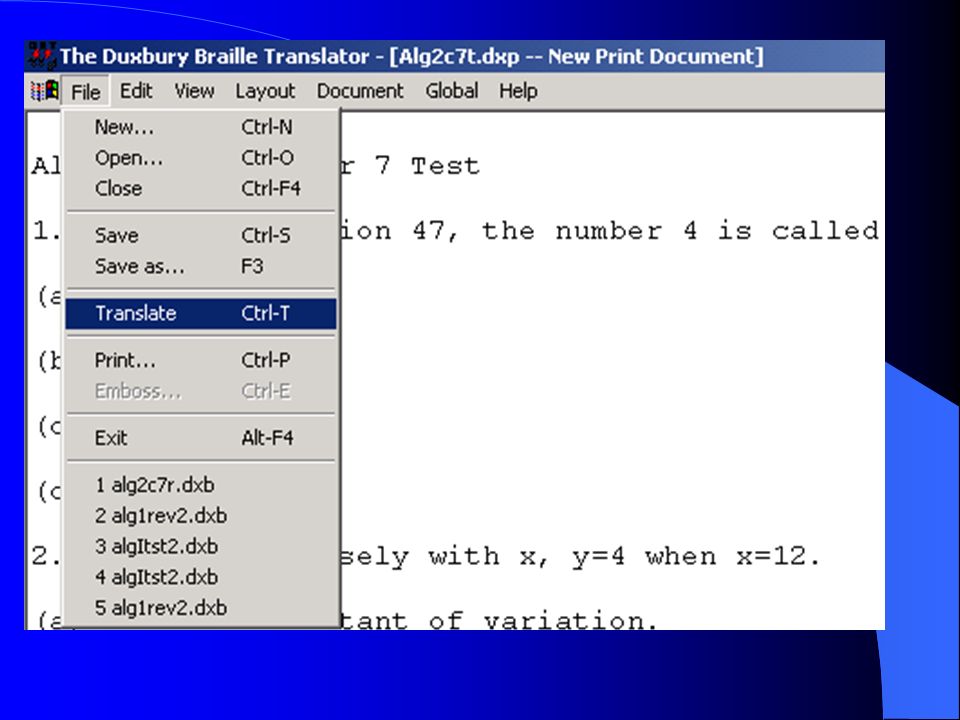The width and height of the screenshot is (960, 720).
Task: Click document line 'y=4 when x=12.'
Action: (x=696, y=557)
